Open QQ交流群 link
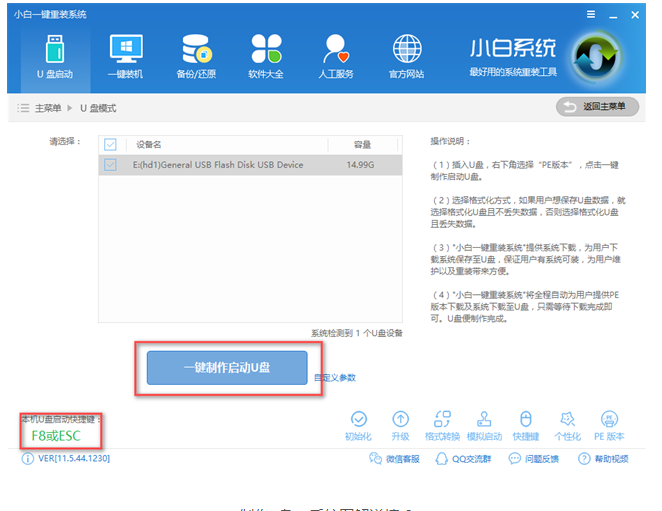Screen dimensions: 662x511 (x=463, y=459)
